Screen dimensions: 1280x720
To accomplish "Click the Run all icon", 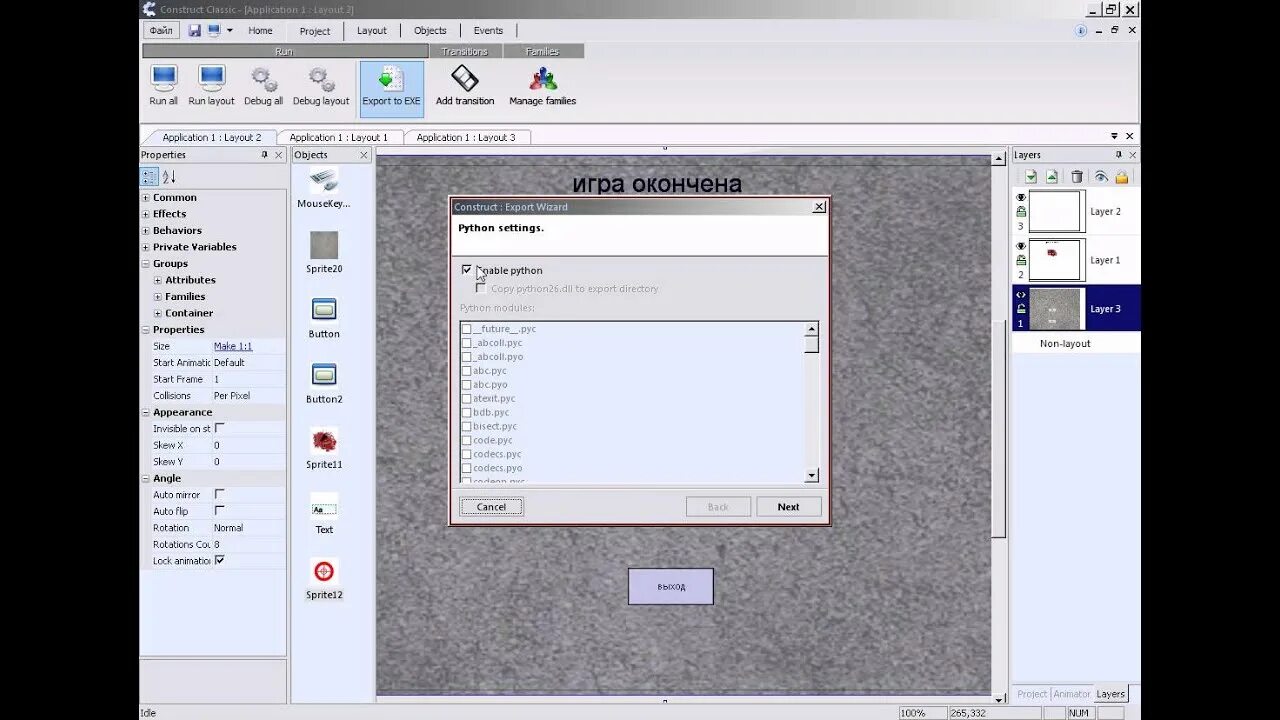I will click(164, 79).
